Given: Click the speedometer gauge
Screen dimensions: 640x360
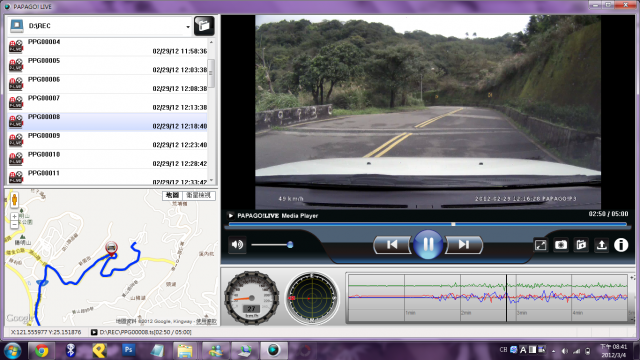Looking at the screenshot, I should point(251,298).
